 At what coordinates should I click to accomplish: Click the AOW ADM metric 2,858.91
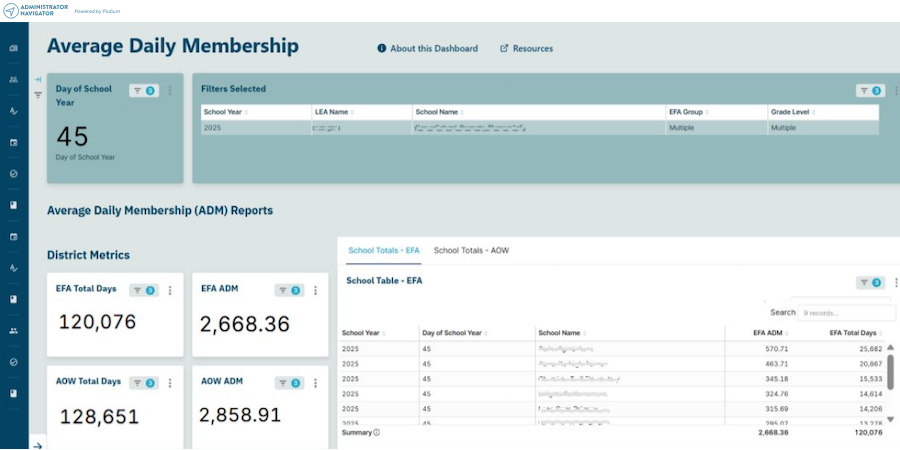[240, 414]
